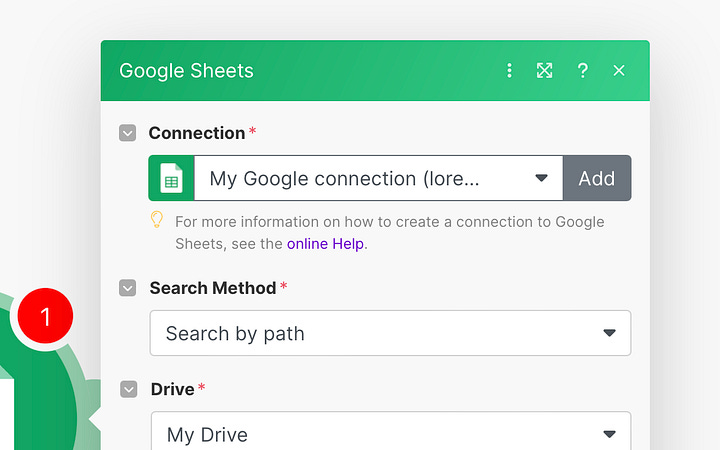Click the lightbulb hint icon
This screenshot has height=450, width=720.
tap(157, 219)
